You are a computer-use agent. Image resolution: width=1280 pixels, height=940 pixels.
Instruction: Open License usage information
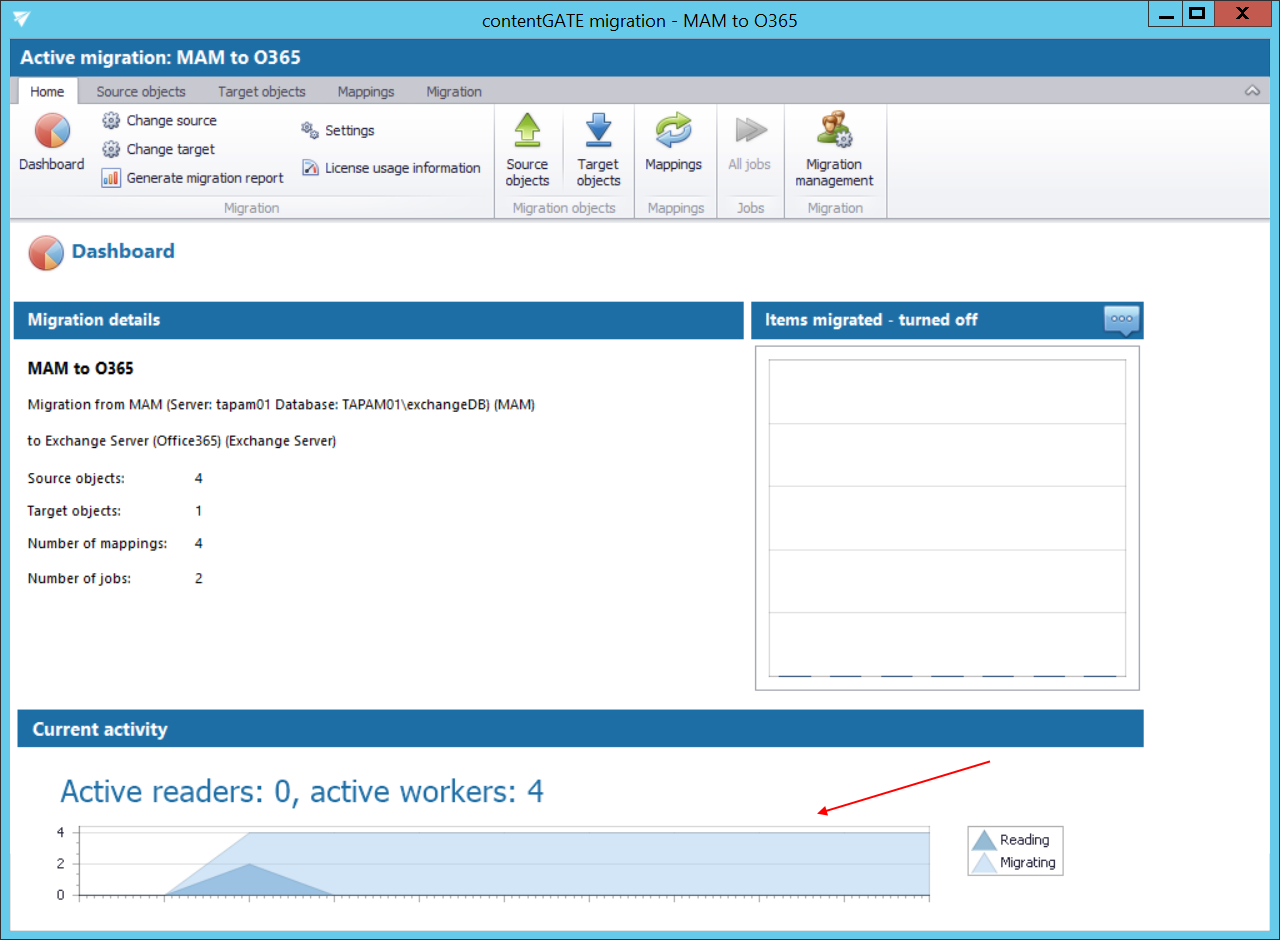(391, 168)
